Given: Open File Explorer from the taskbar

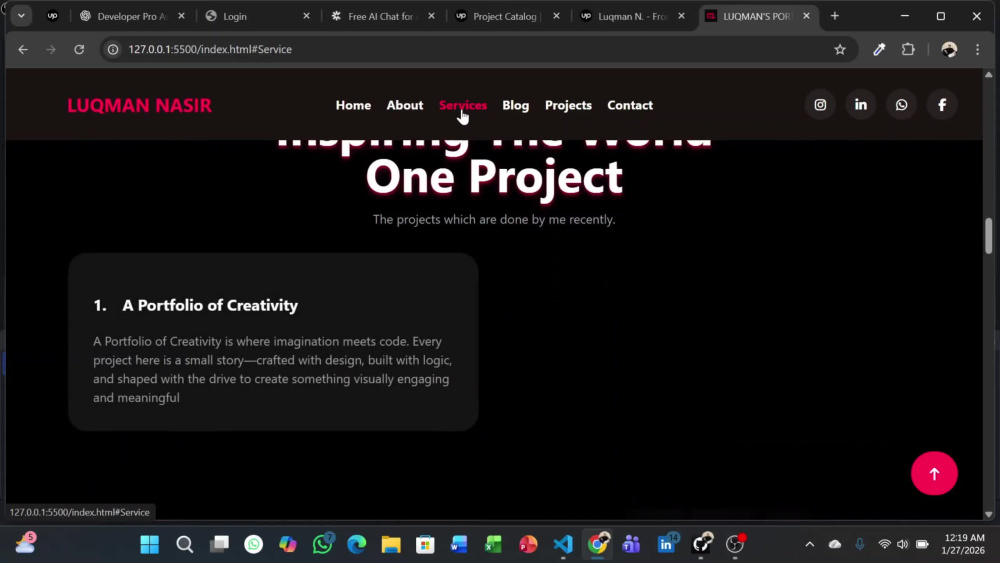Looking at the screenshot, I should [x=391, y=545].
